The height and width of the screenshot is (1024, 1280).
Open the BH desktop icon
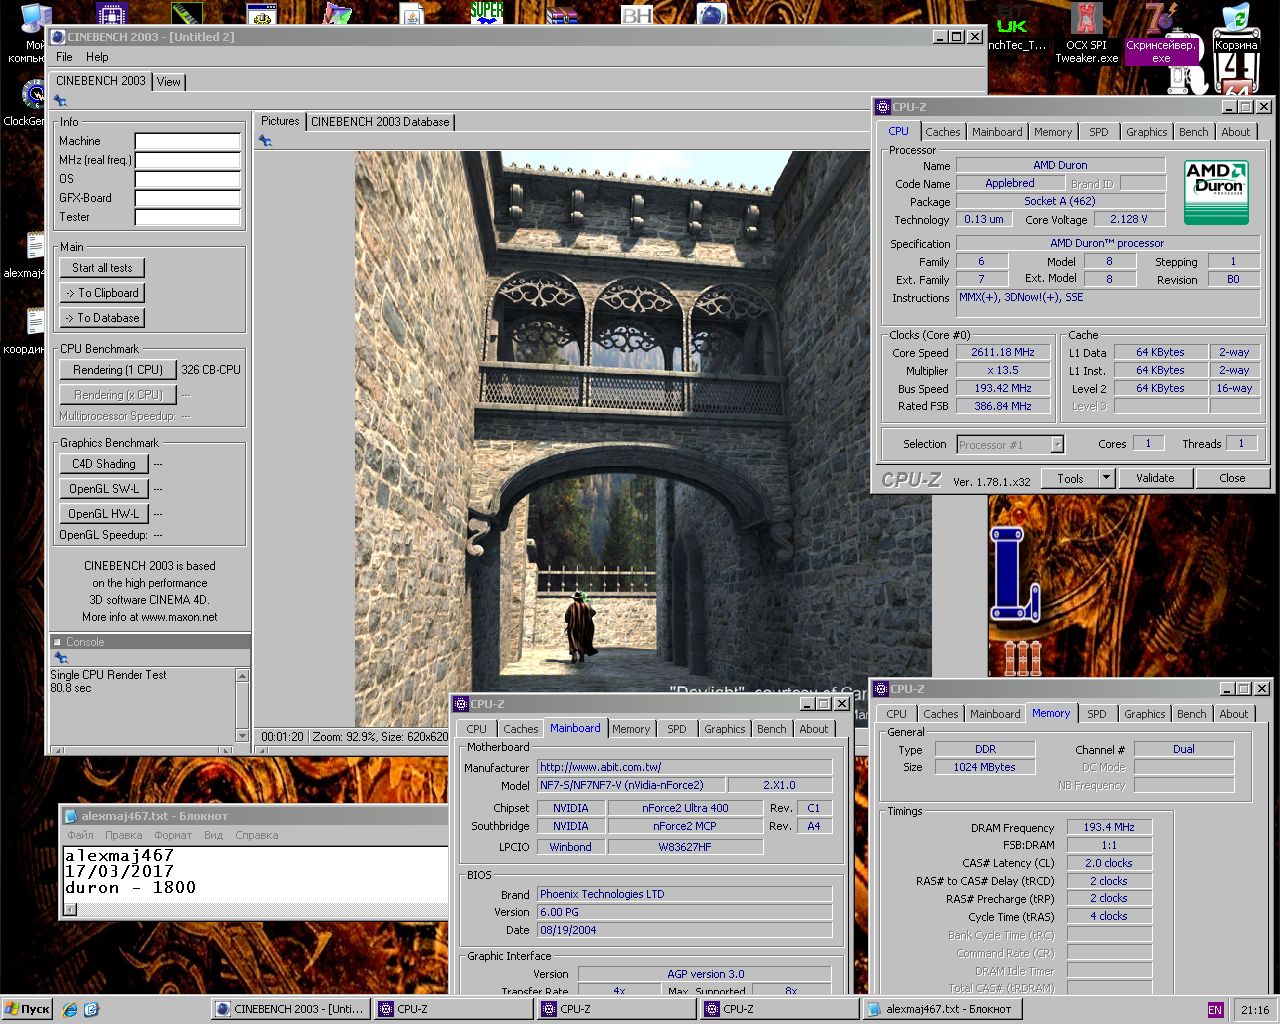pyautogui.click(x=636, y=14)
